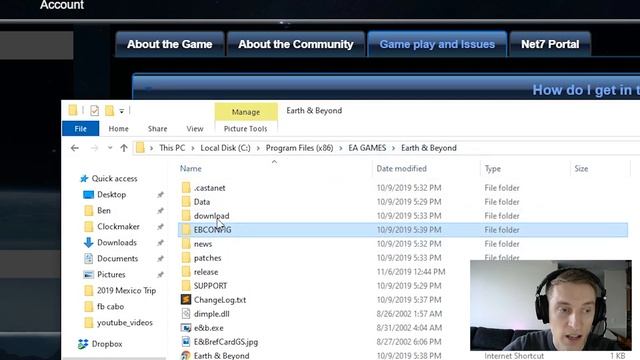Select the patches folder icon
This screenshot has width=640, height=360.
(186, 258)
